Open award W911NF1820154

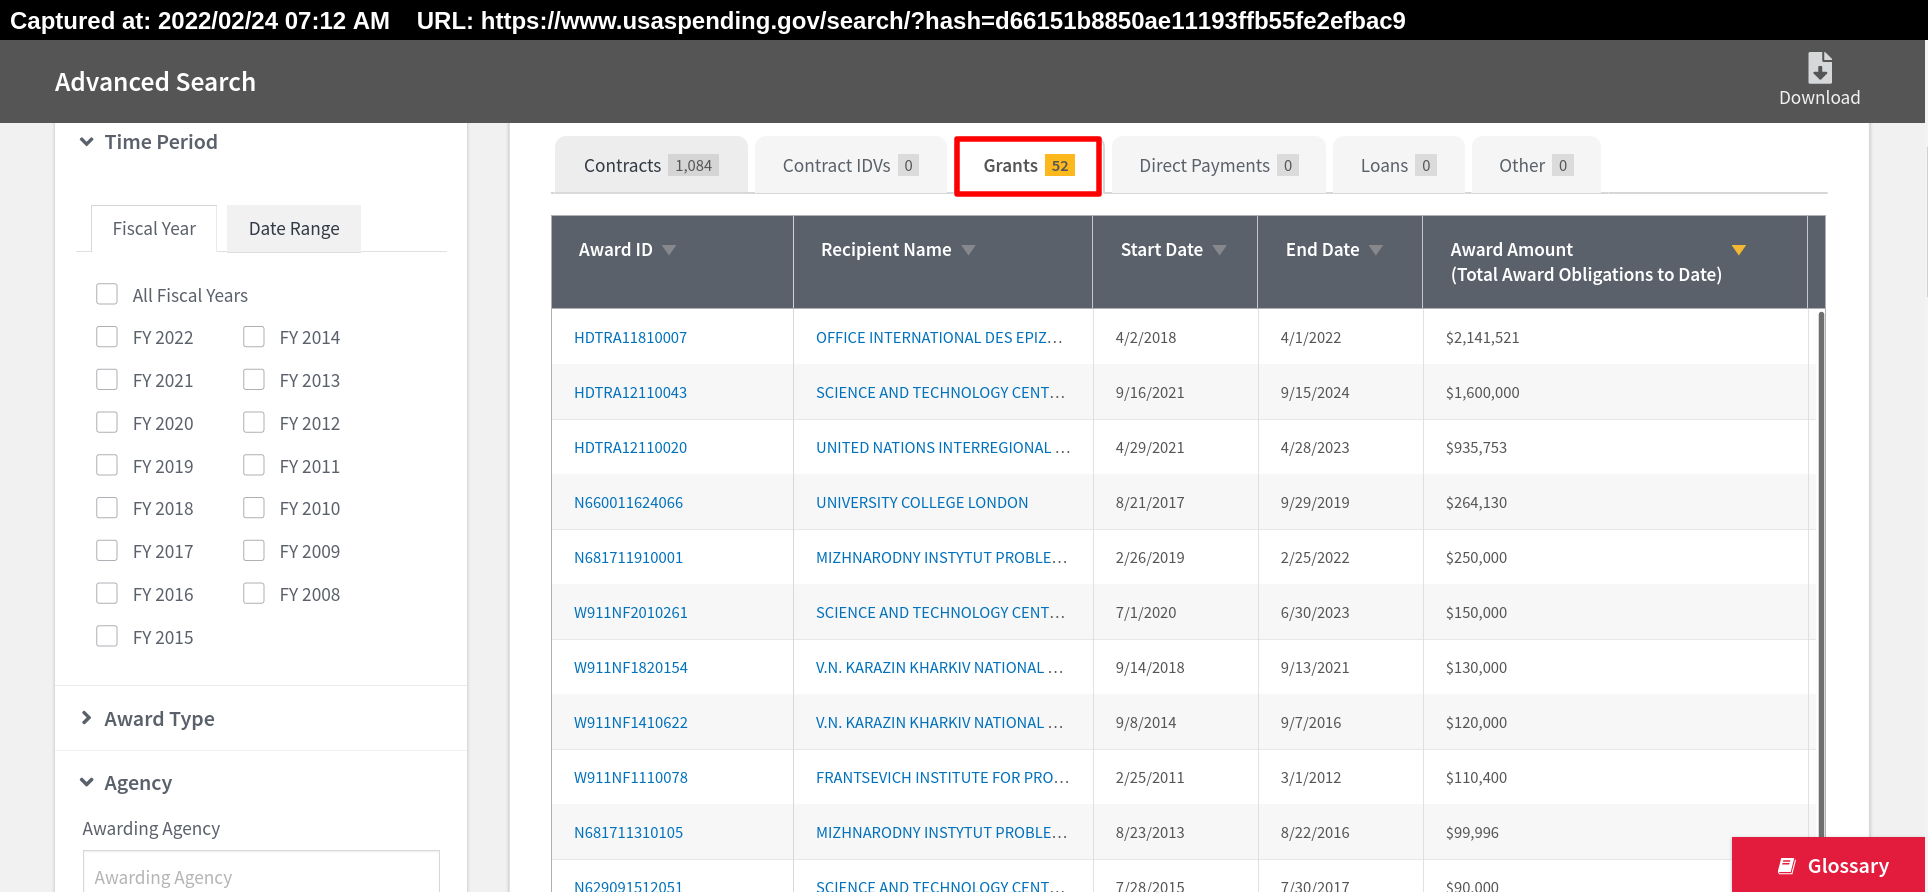click(631, 668)
